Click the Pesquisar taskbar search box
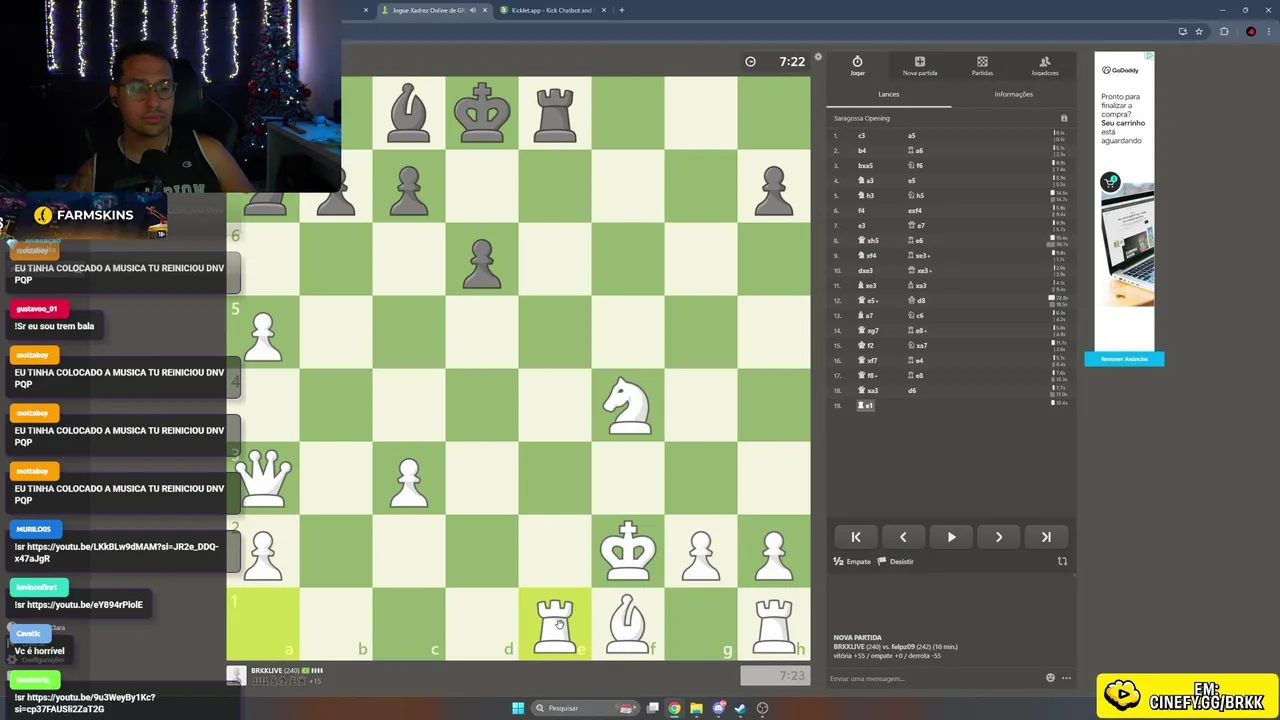Viewport: 1280px width, 720px height. tap(586, 708)
